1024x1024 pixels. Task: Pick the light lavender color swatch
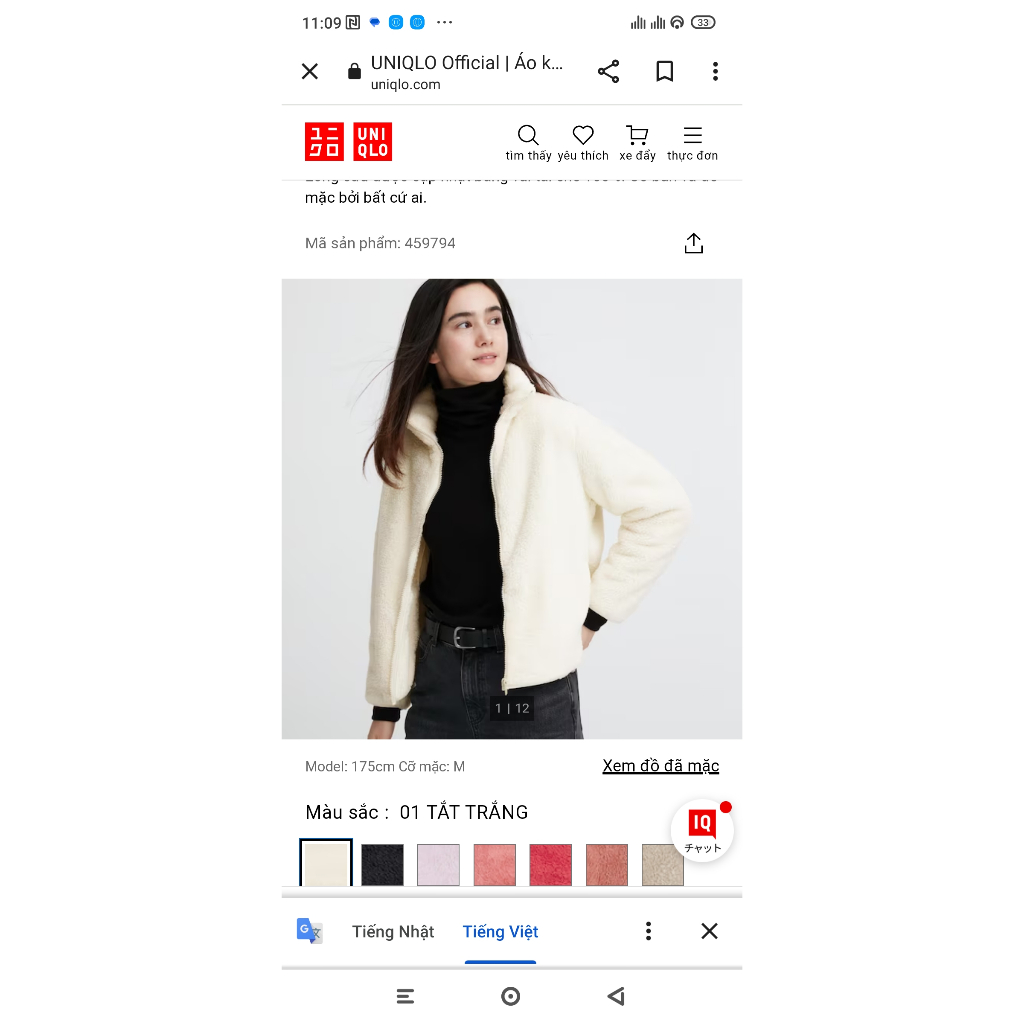pos(438,865)
